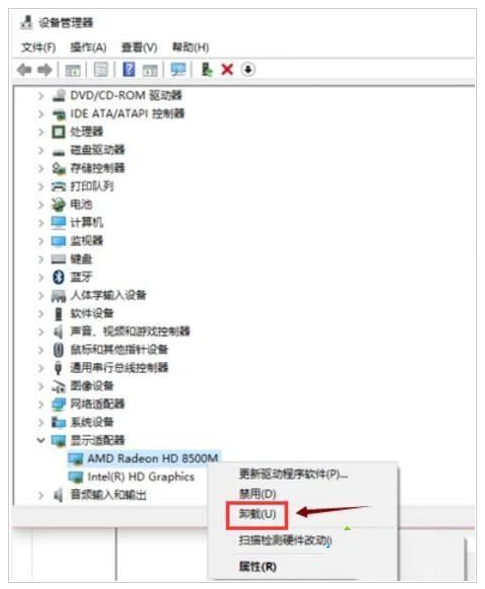Choose 卸载(U) from the context menu

coord(258,513)
